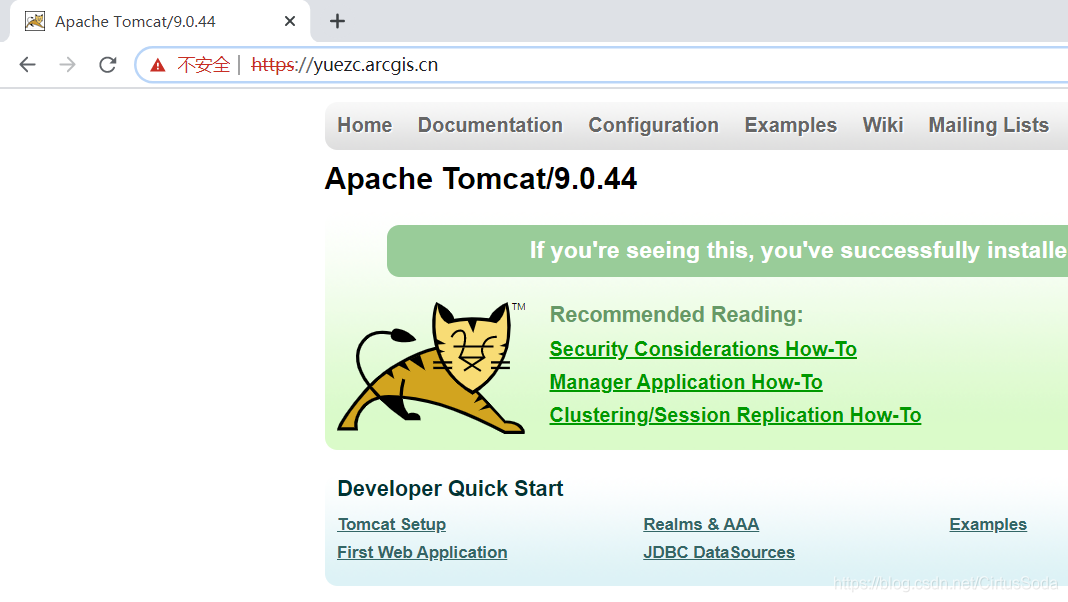1068x602 pixels.
Task: Open a new tab with the plus button
Action: (x=337, y=22)
